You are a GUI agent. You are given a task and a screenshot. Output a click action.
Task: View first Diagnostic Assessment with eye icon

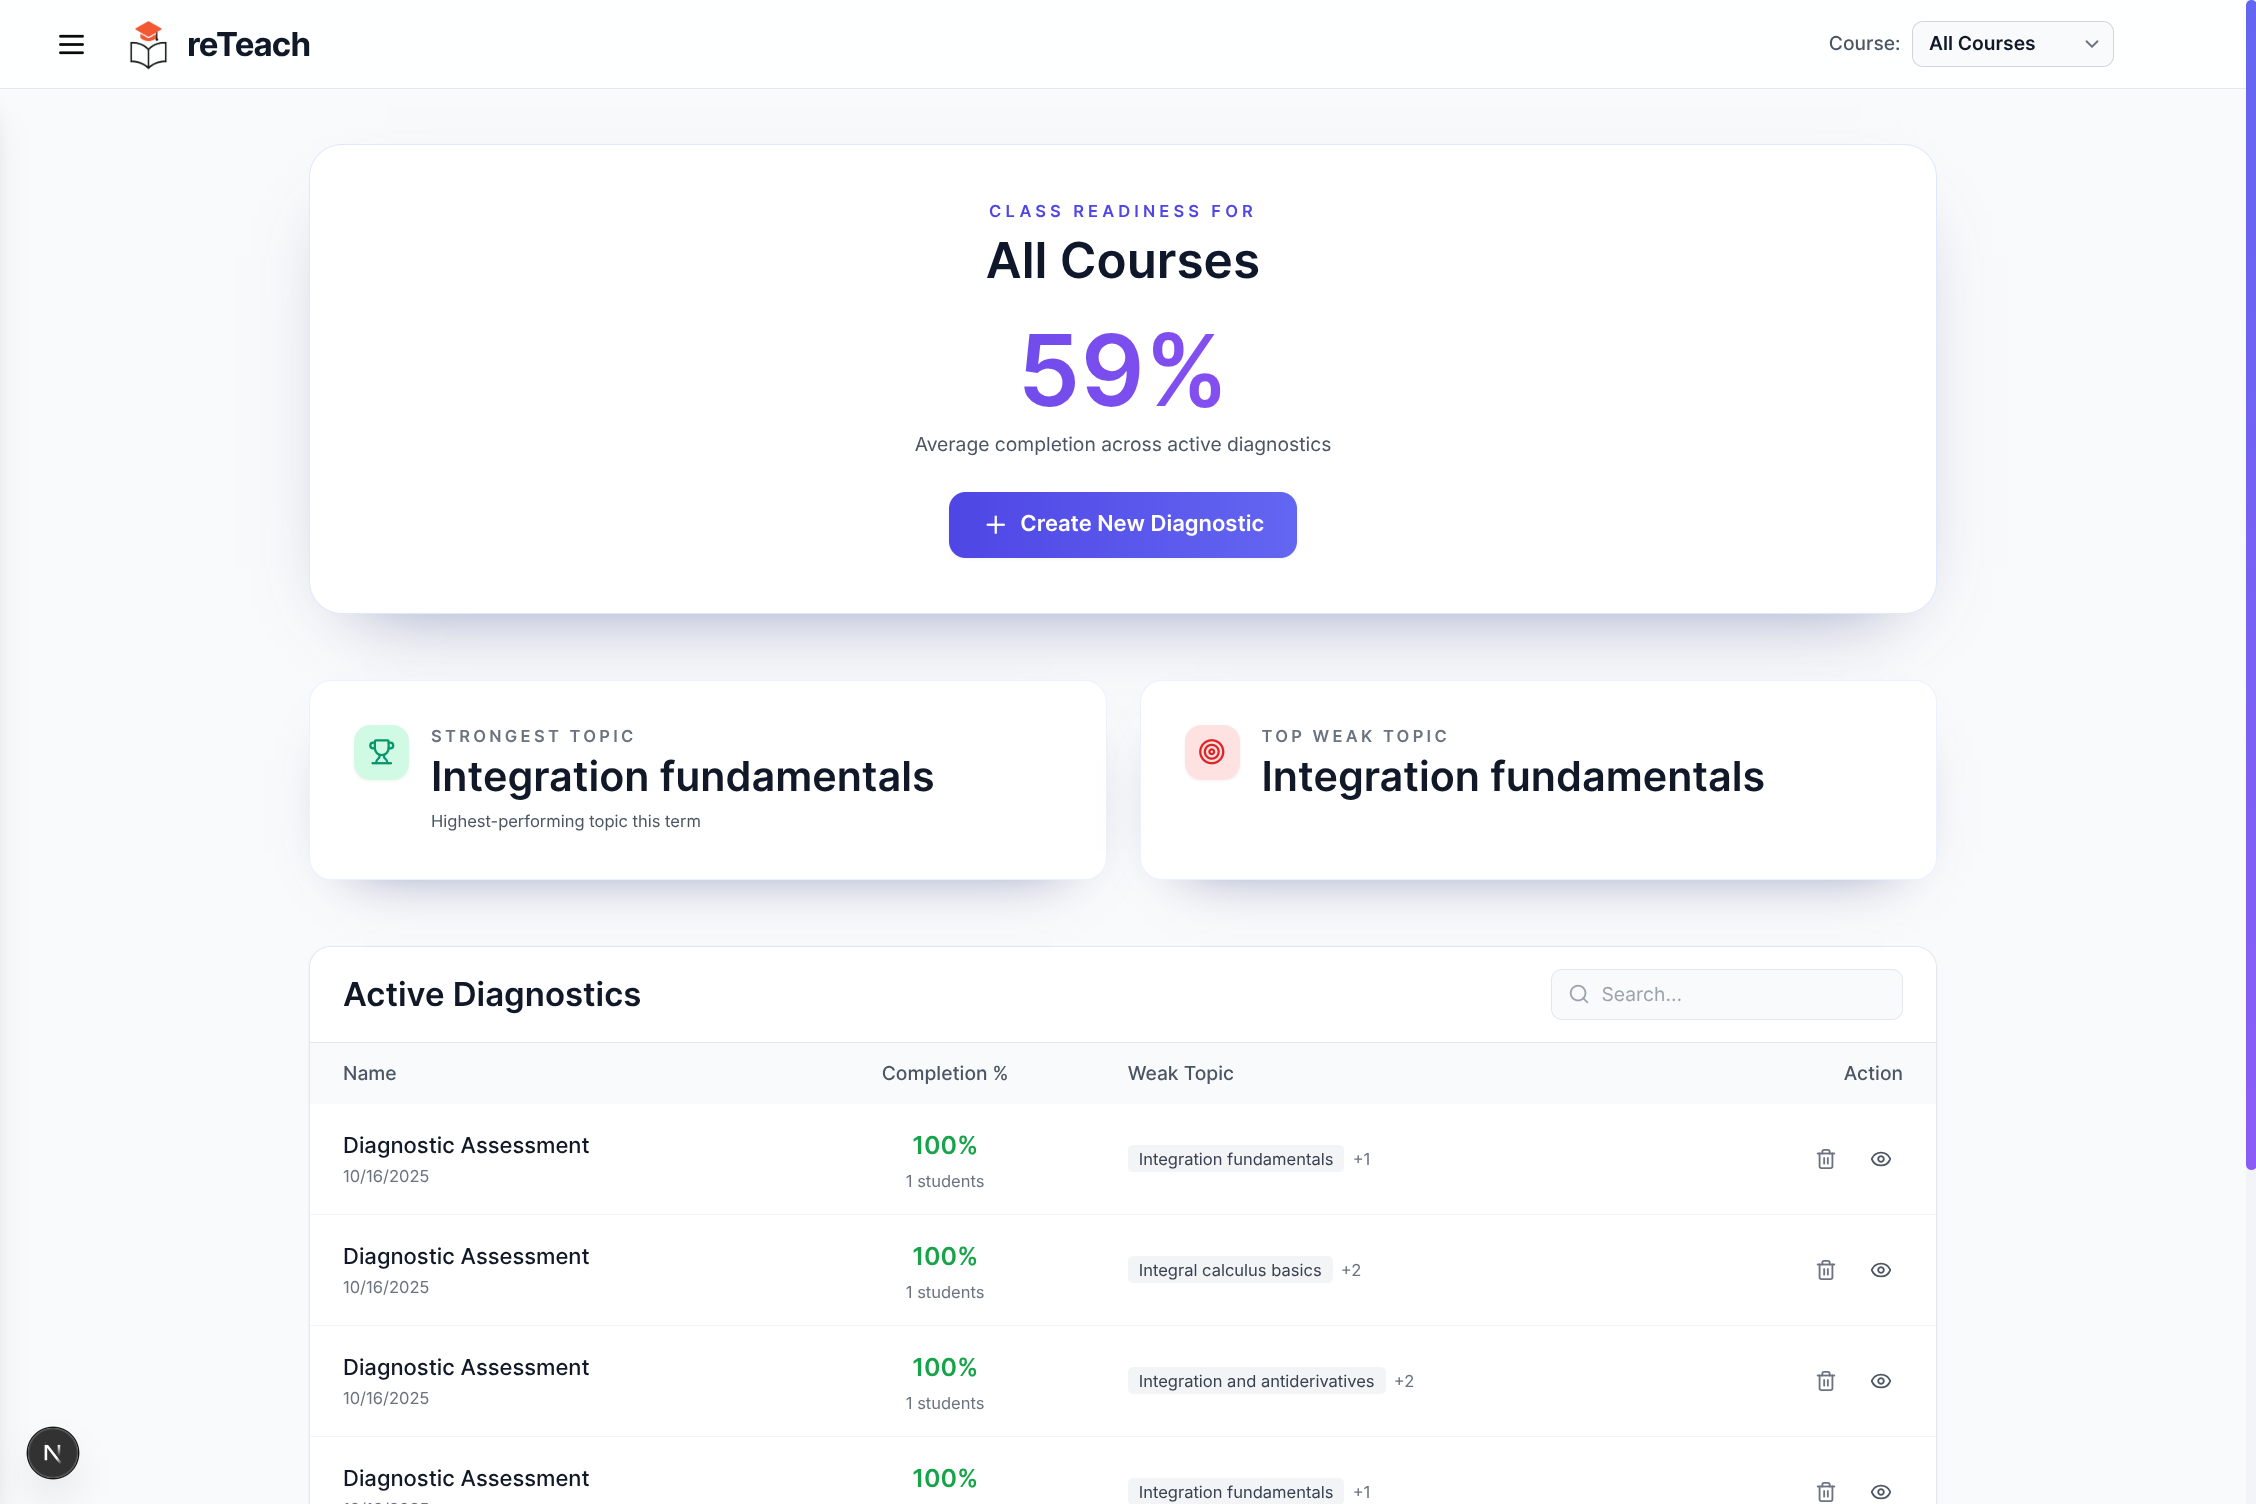1880,1159
